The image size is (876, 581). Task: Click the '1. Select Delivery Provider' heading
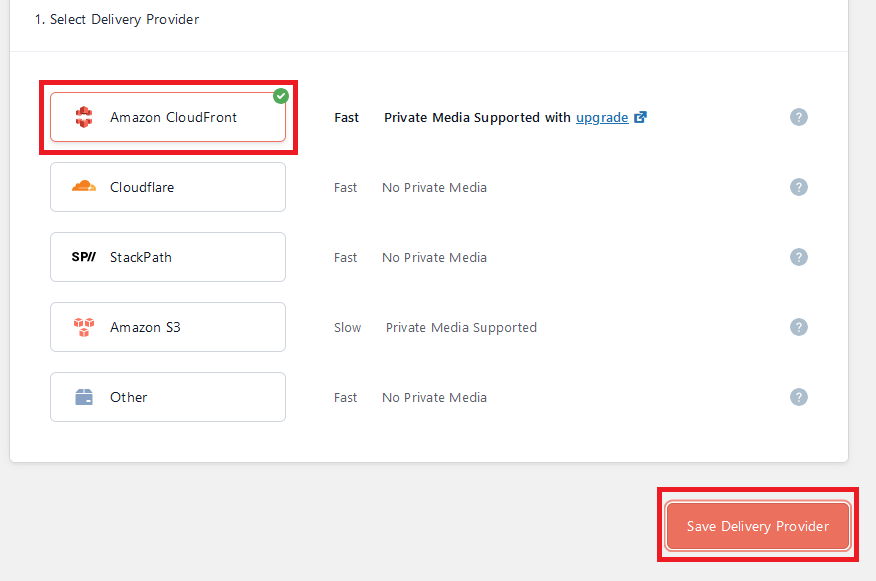[117, 20]
